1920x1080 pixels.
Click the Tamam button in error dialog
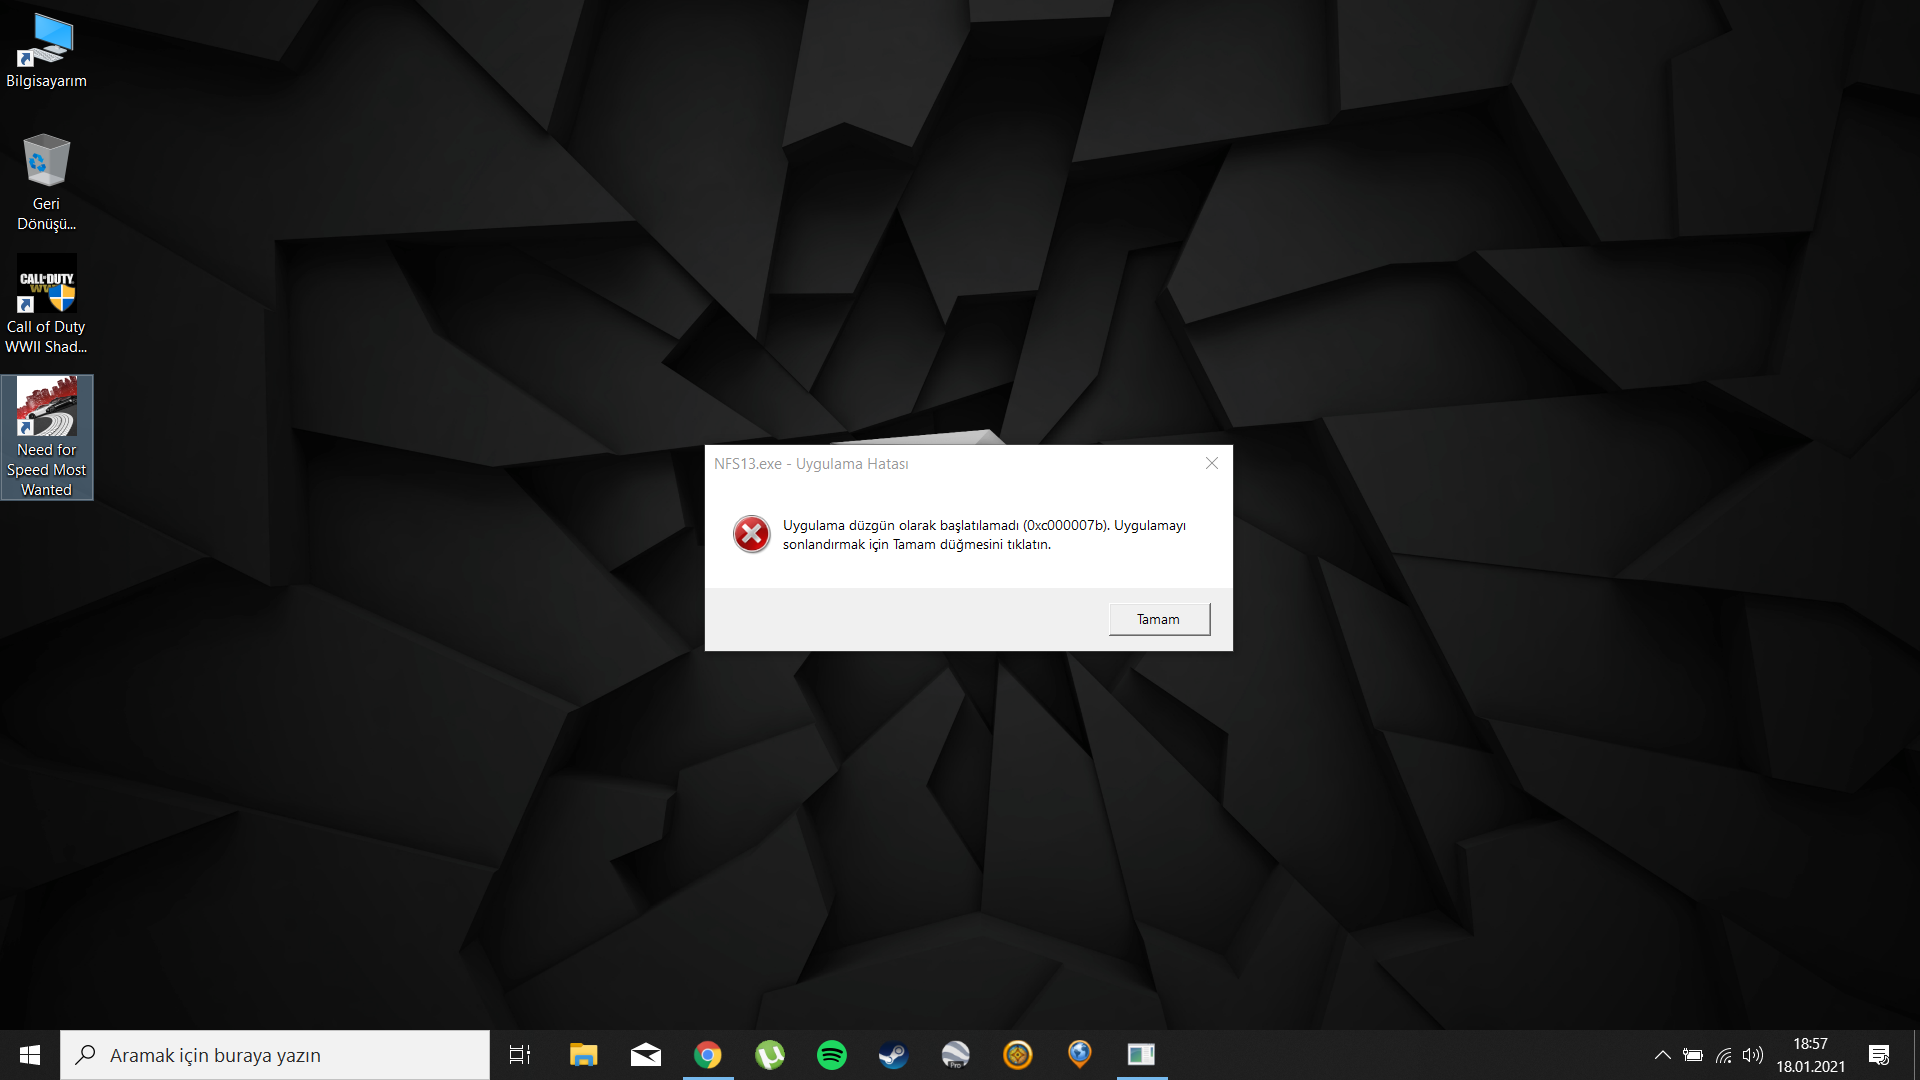point(1159,619)
